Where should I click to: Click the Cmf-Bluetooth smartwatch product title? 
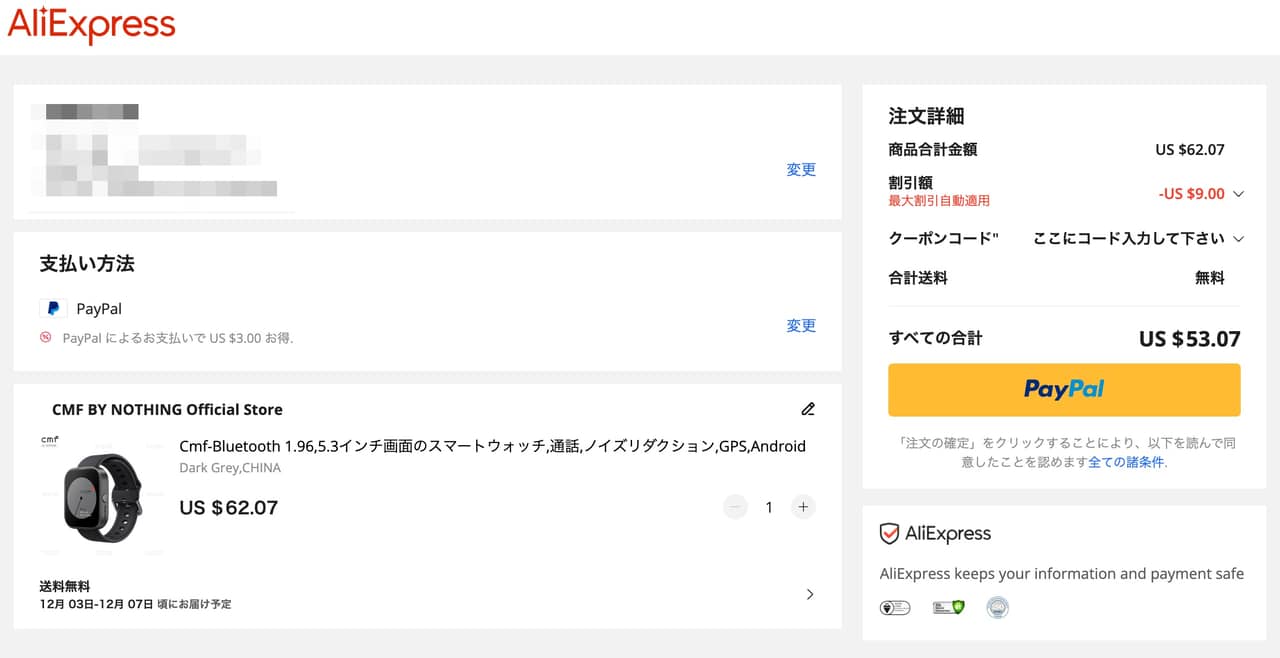(x=492, y=446)
